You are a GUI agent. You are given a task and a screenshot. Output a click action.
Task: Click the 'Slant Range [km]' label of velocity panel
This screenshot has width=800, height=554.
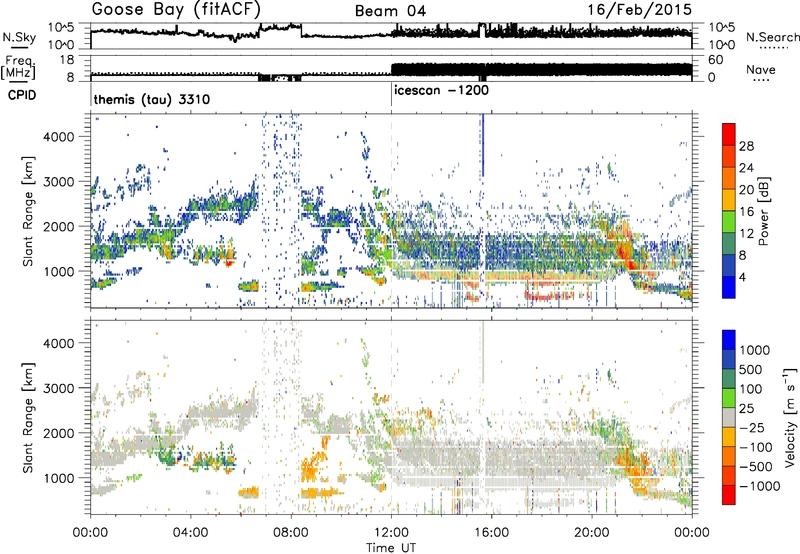[28, 417]
